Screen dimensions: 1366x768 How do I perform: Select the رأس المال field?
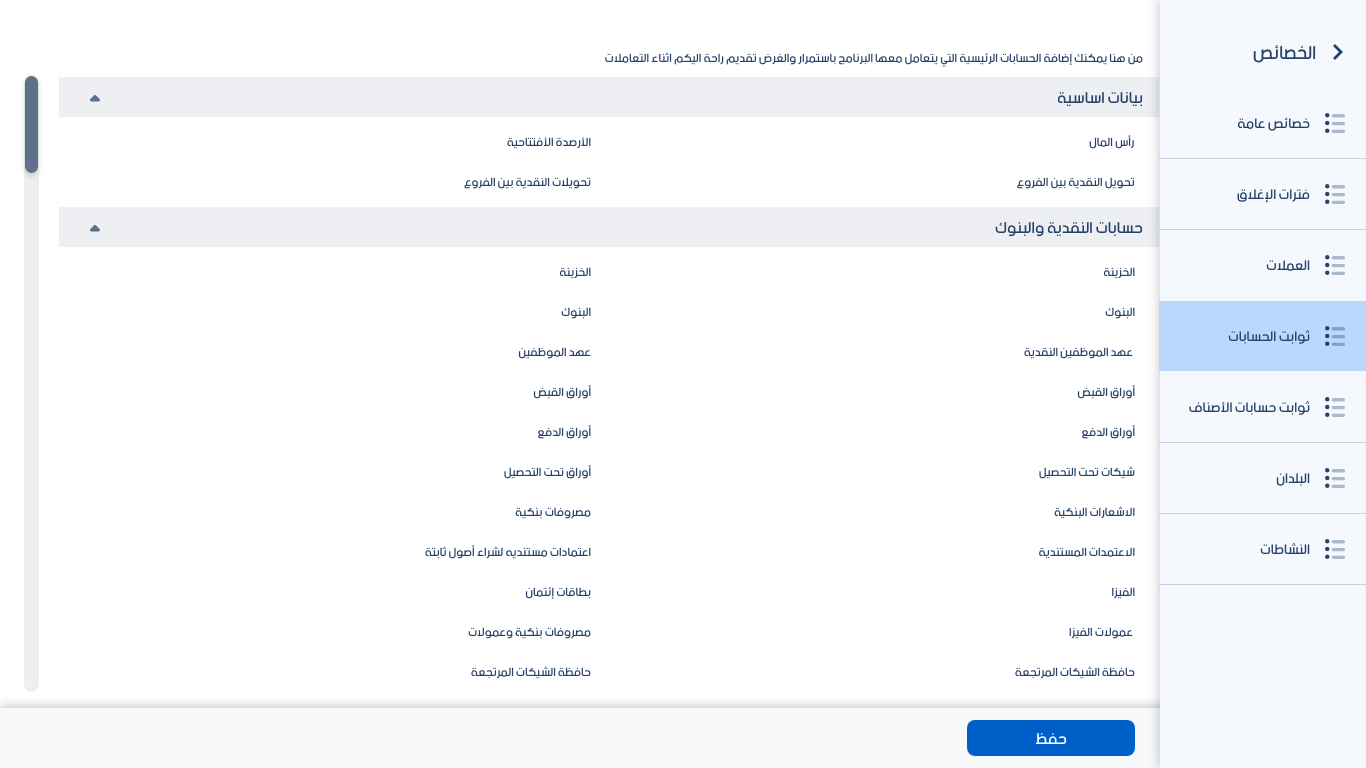coord(1111,142)
